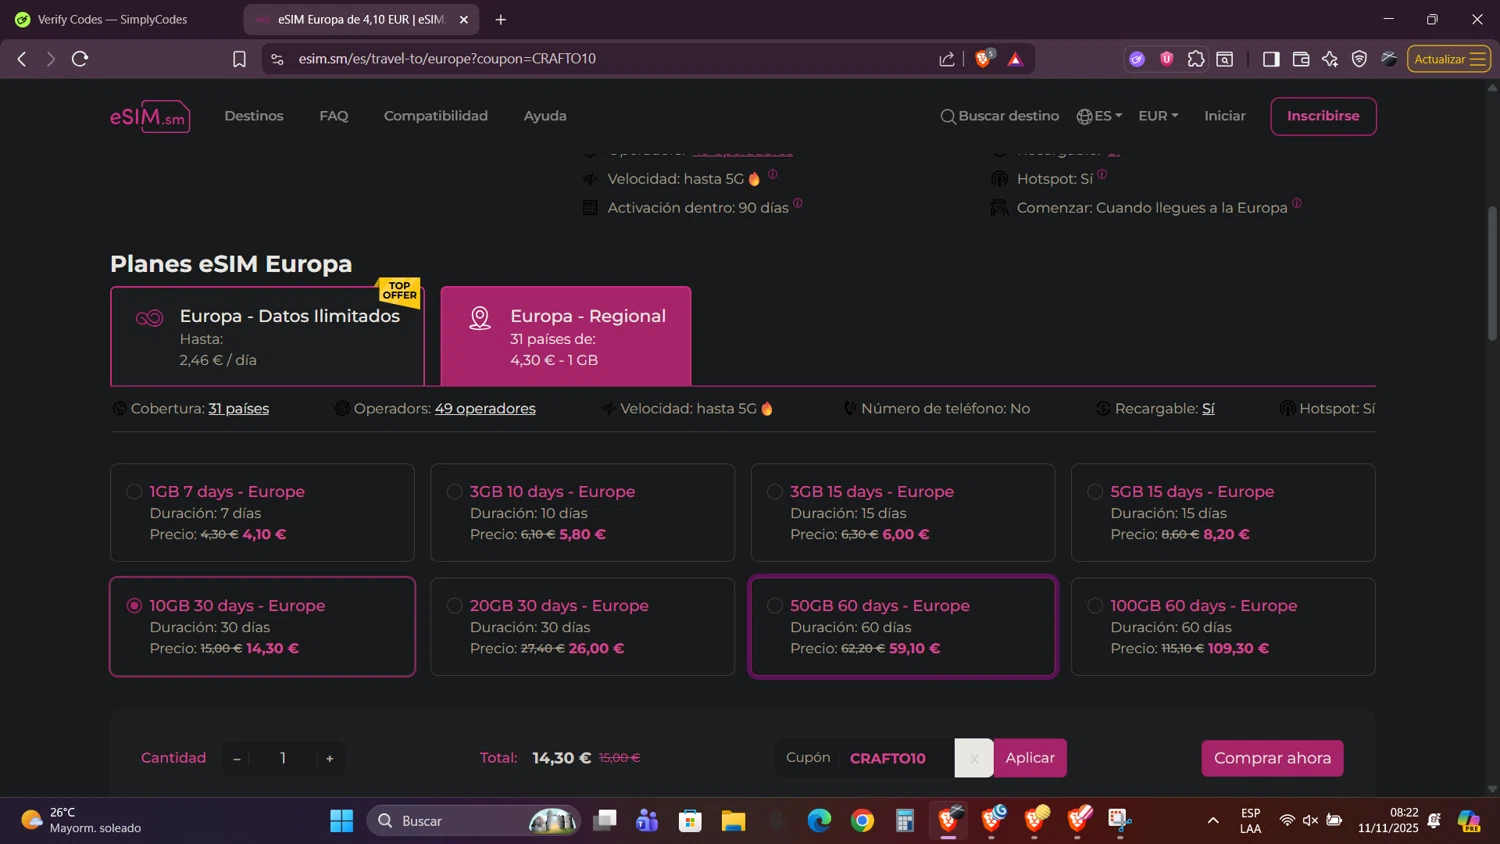This screenshot has width=1500, height=844.
Task: Click the eSIM.sm logo
Action: click(x=150, y=116)
